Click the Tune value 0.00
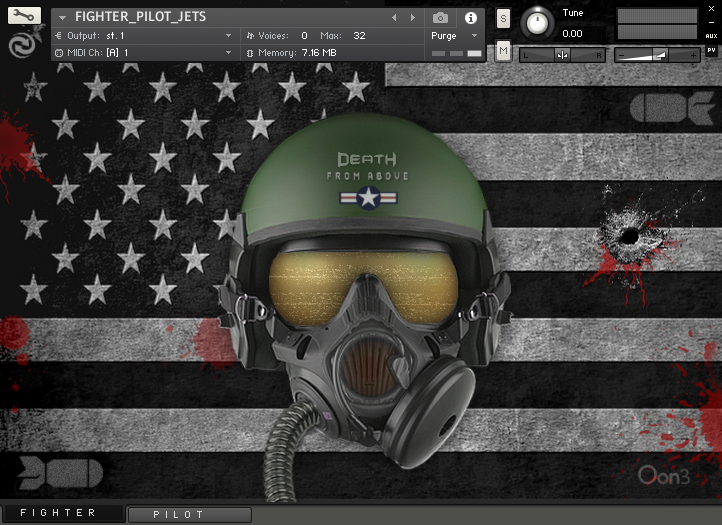 point(572,34)
